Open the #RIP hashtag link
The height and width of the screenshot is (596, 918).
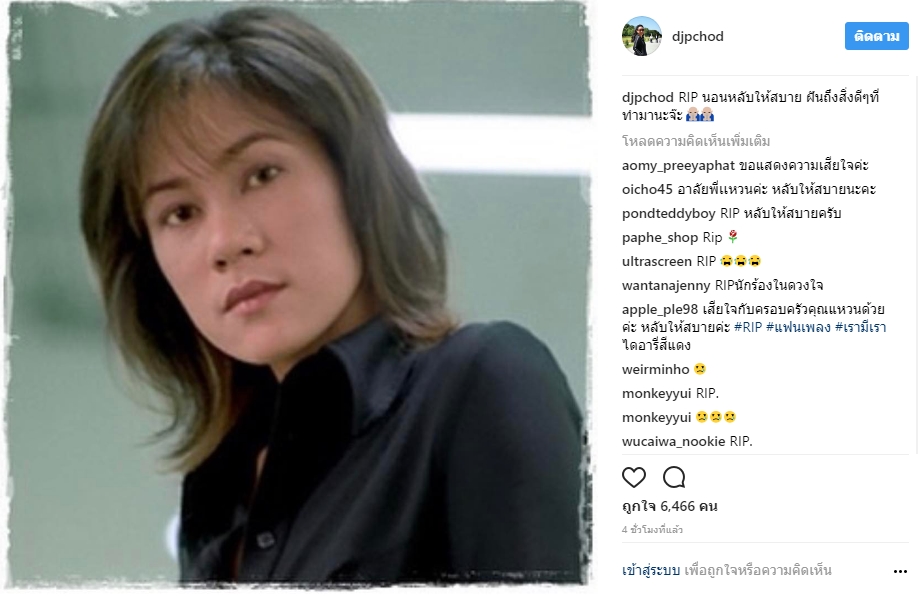(748, 327)
